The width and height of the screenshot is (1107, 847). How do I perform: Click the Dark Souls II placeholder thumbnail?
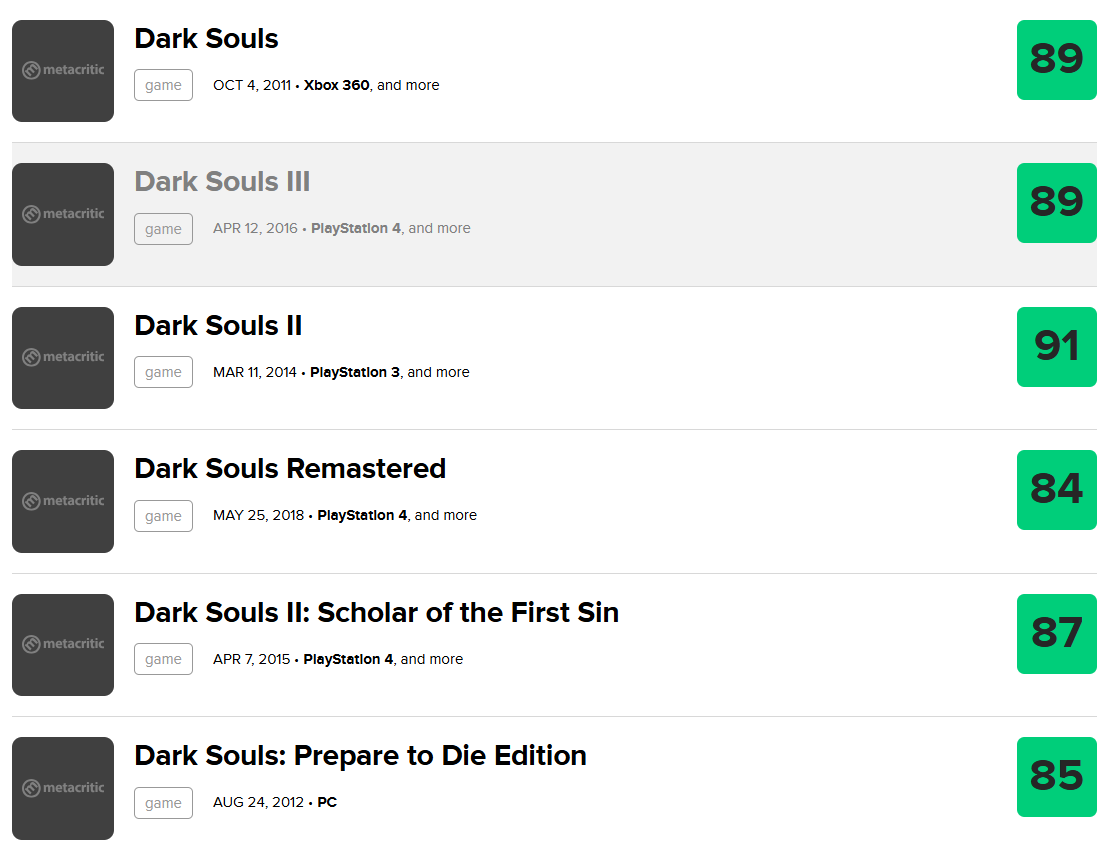click(x=63, y=358)
